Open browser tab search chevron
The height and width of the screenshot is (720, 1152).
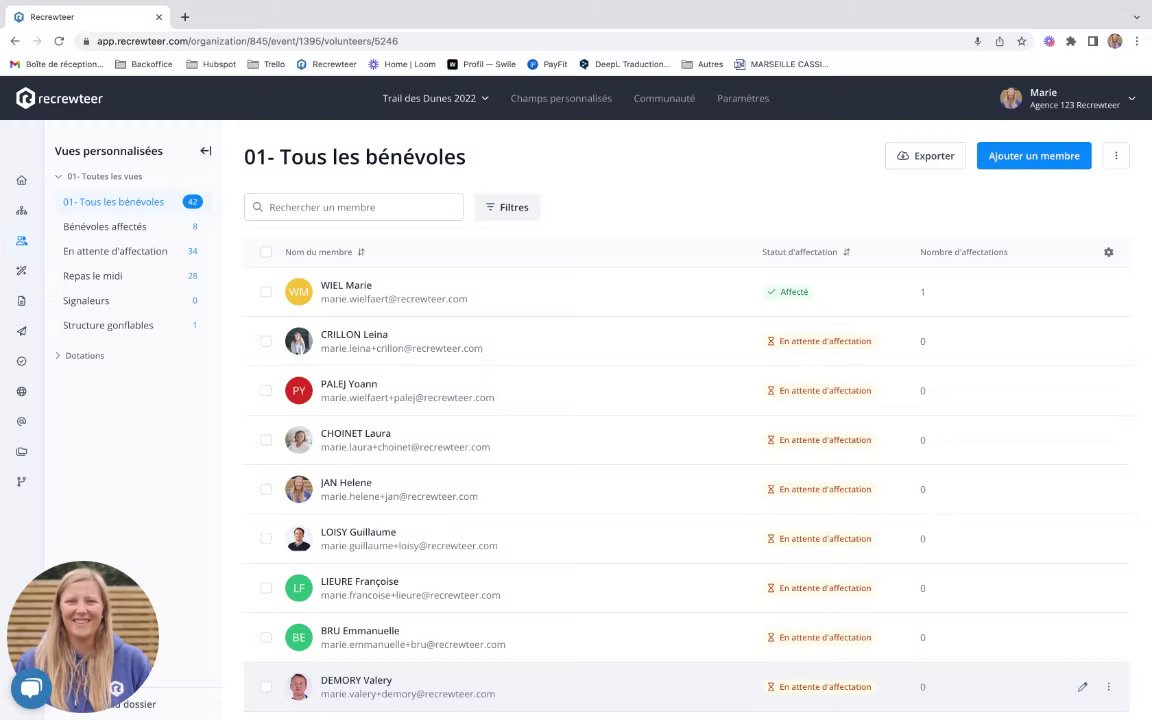(x=1137, y=17)
